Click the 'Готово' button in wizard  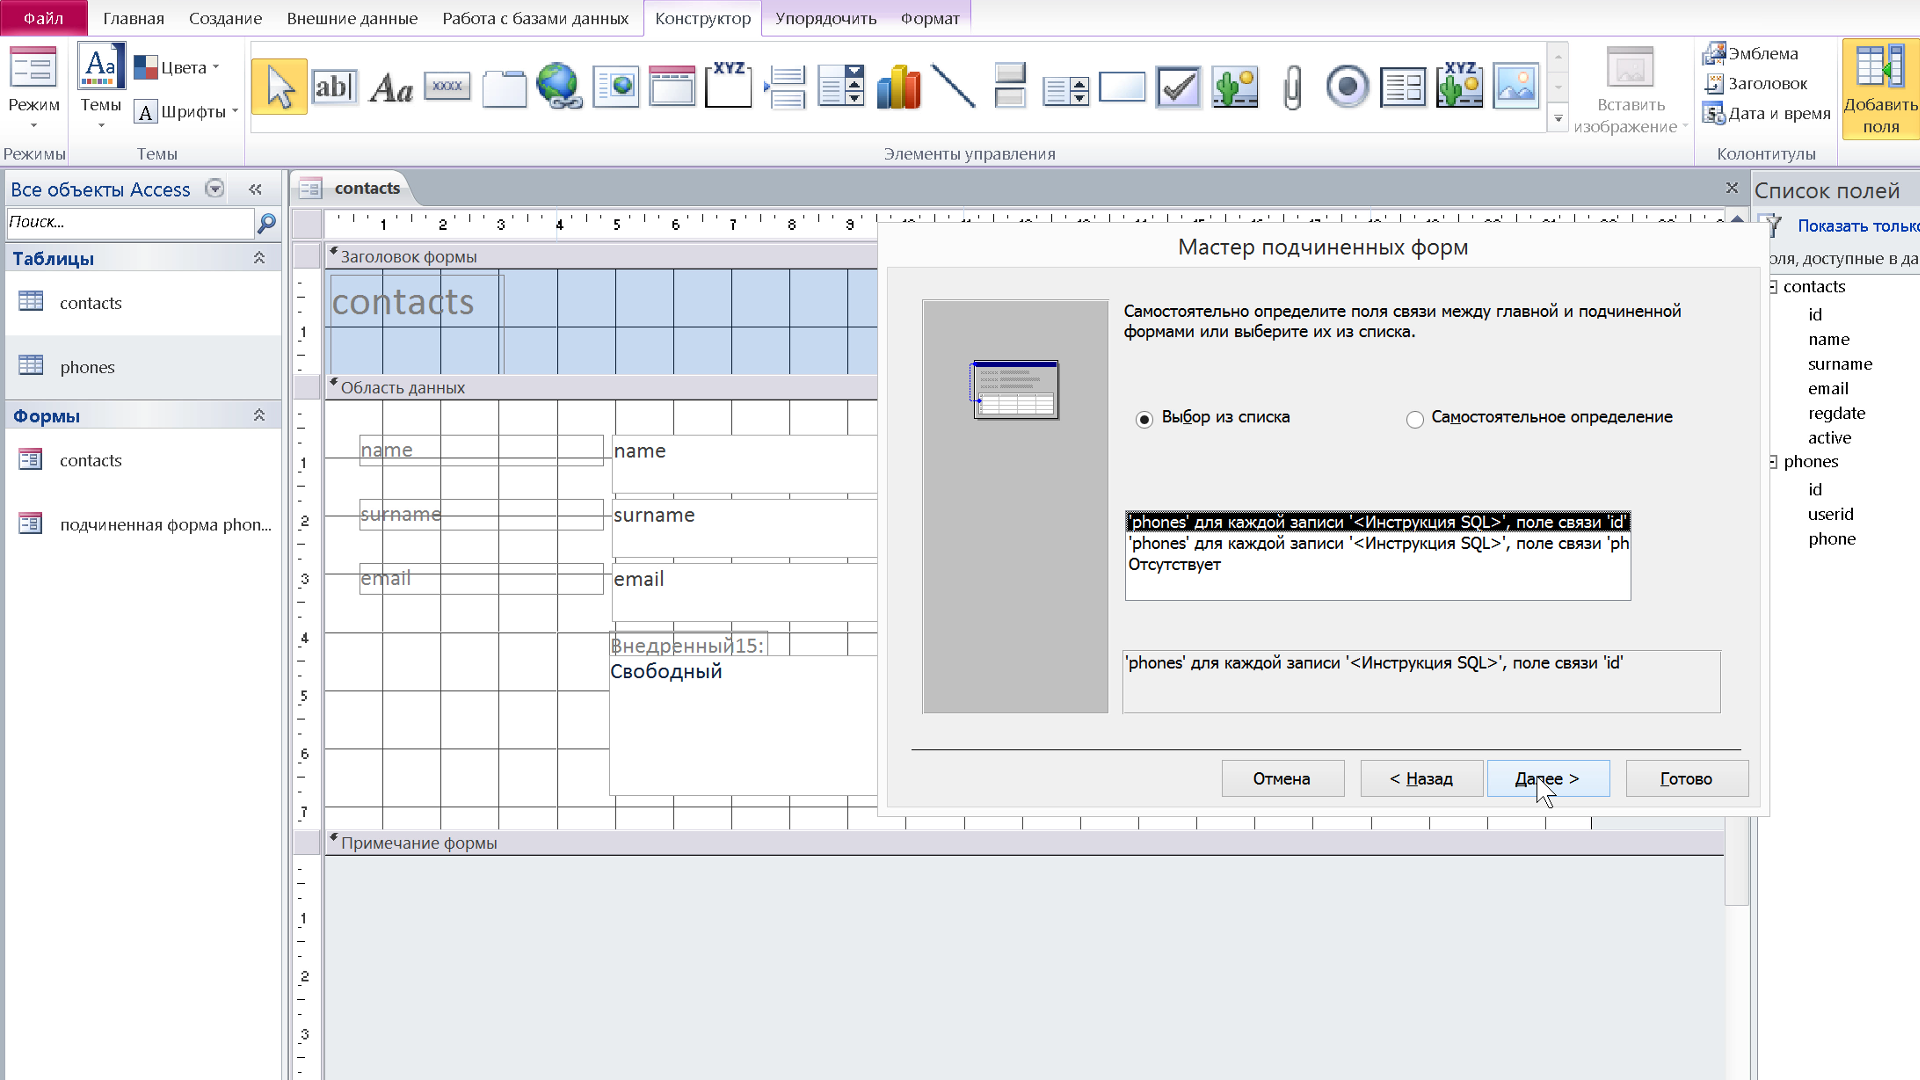[x=1685, y=778]
